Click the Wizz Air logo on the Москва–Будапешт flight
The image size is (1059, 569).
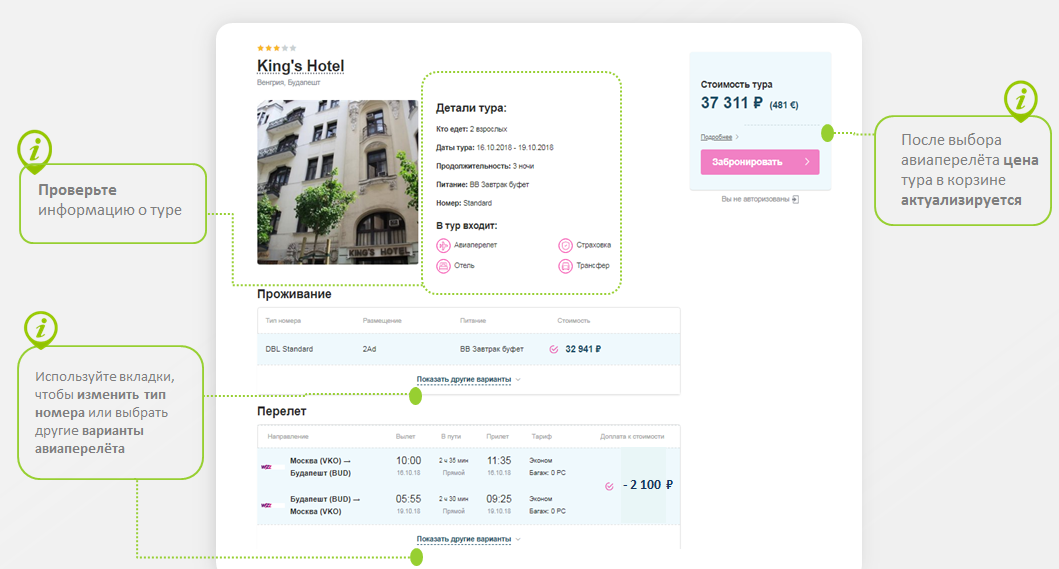pos(267,467)
